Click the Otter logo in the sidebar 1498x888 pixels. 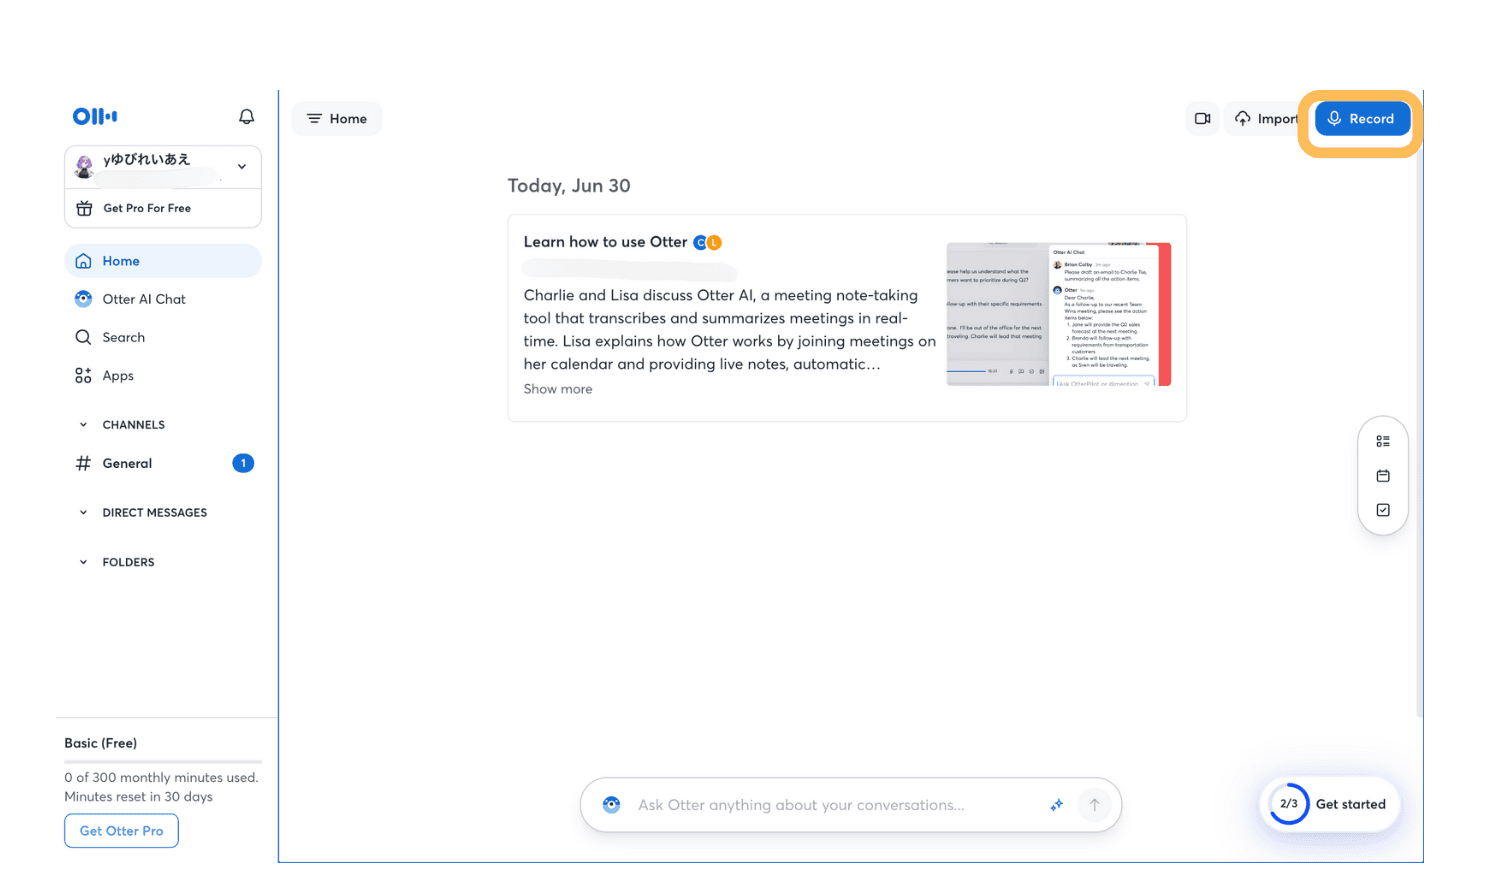click(95, 116)
